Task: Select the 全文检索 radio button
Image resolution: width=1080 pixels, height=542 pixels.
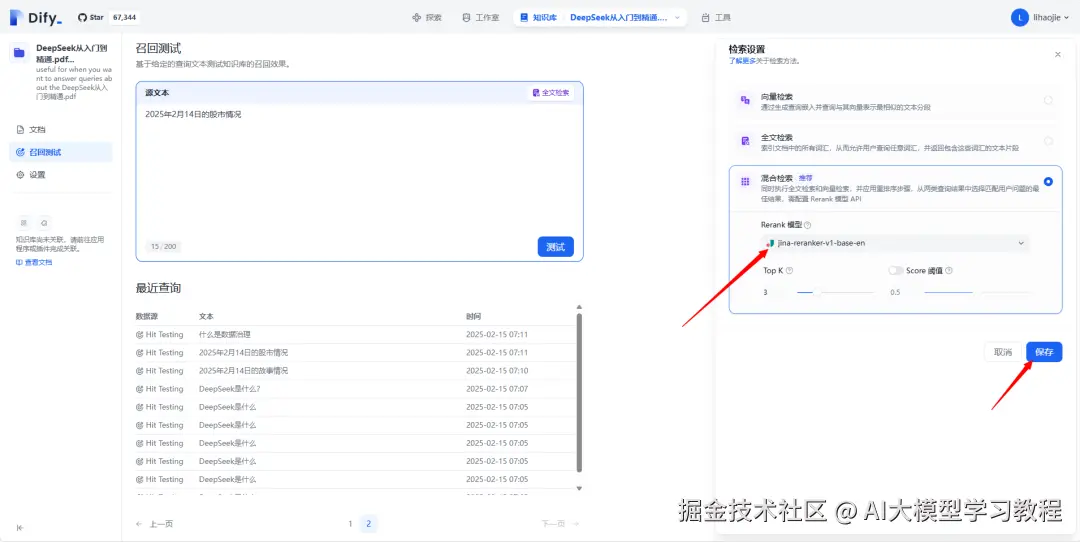Action: click(1048, 141)
